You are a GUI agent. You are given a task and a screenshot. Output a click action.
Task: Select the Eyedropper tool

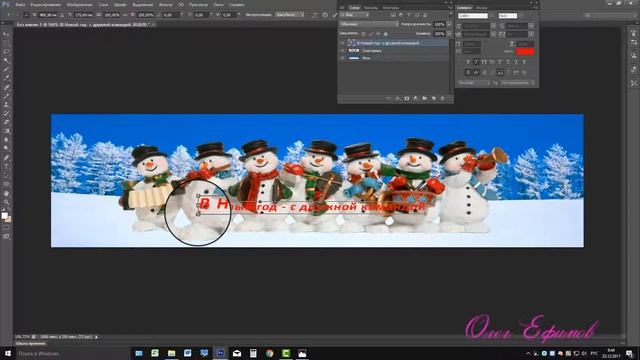[x=6, y=78]
